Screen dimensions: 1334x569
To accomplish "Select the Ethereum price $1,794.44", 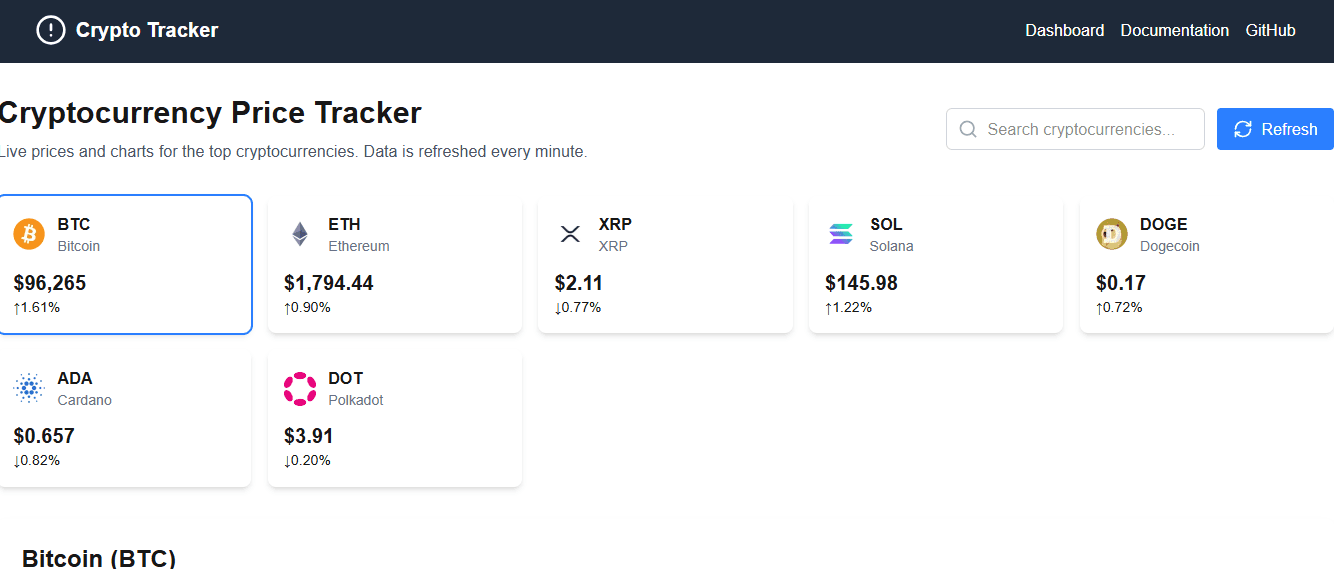I will 329,283.
